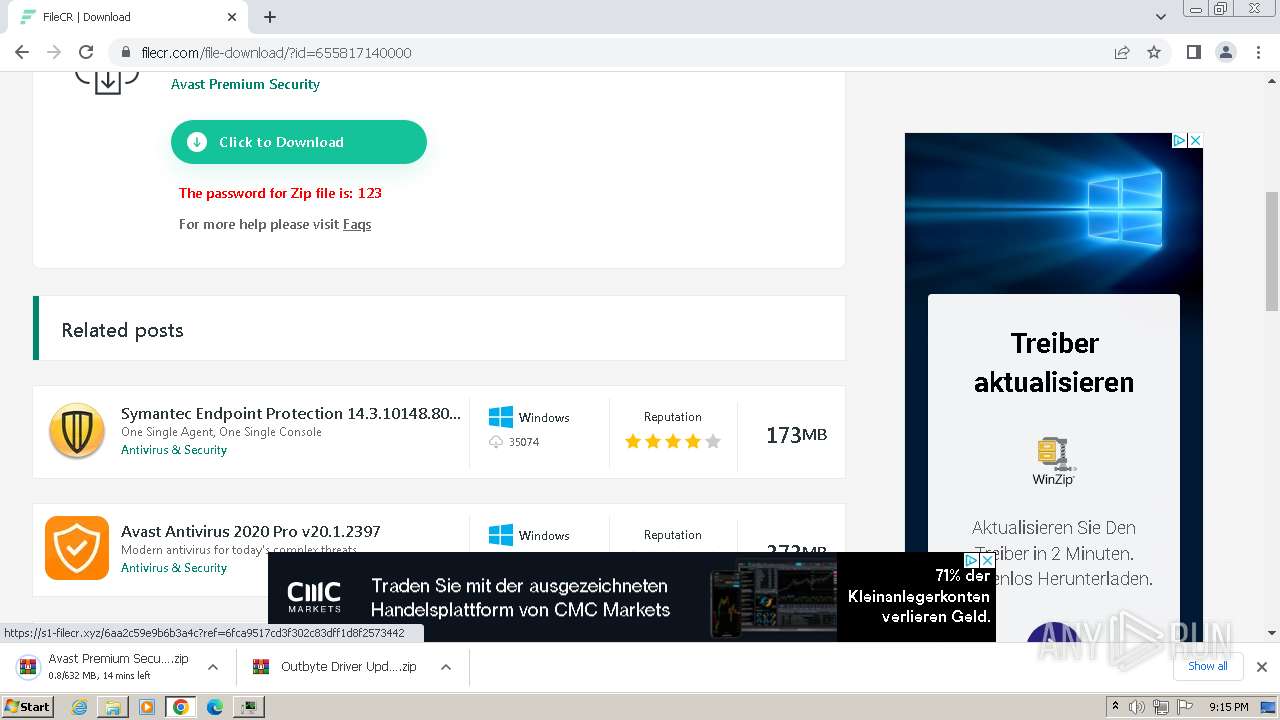
Task: Go forward in browser history
Action: point(54,52)
